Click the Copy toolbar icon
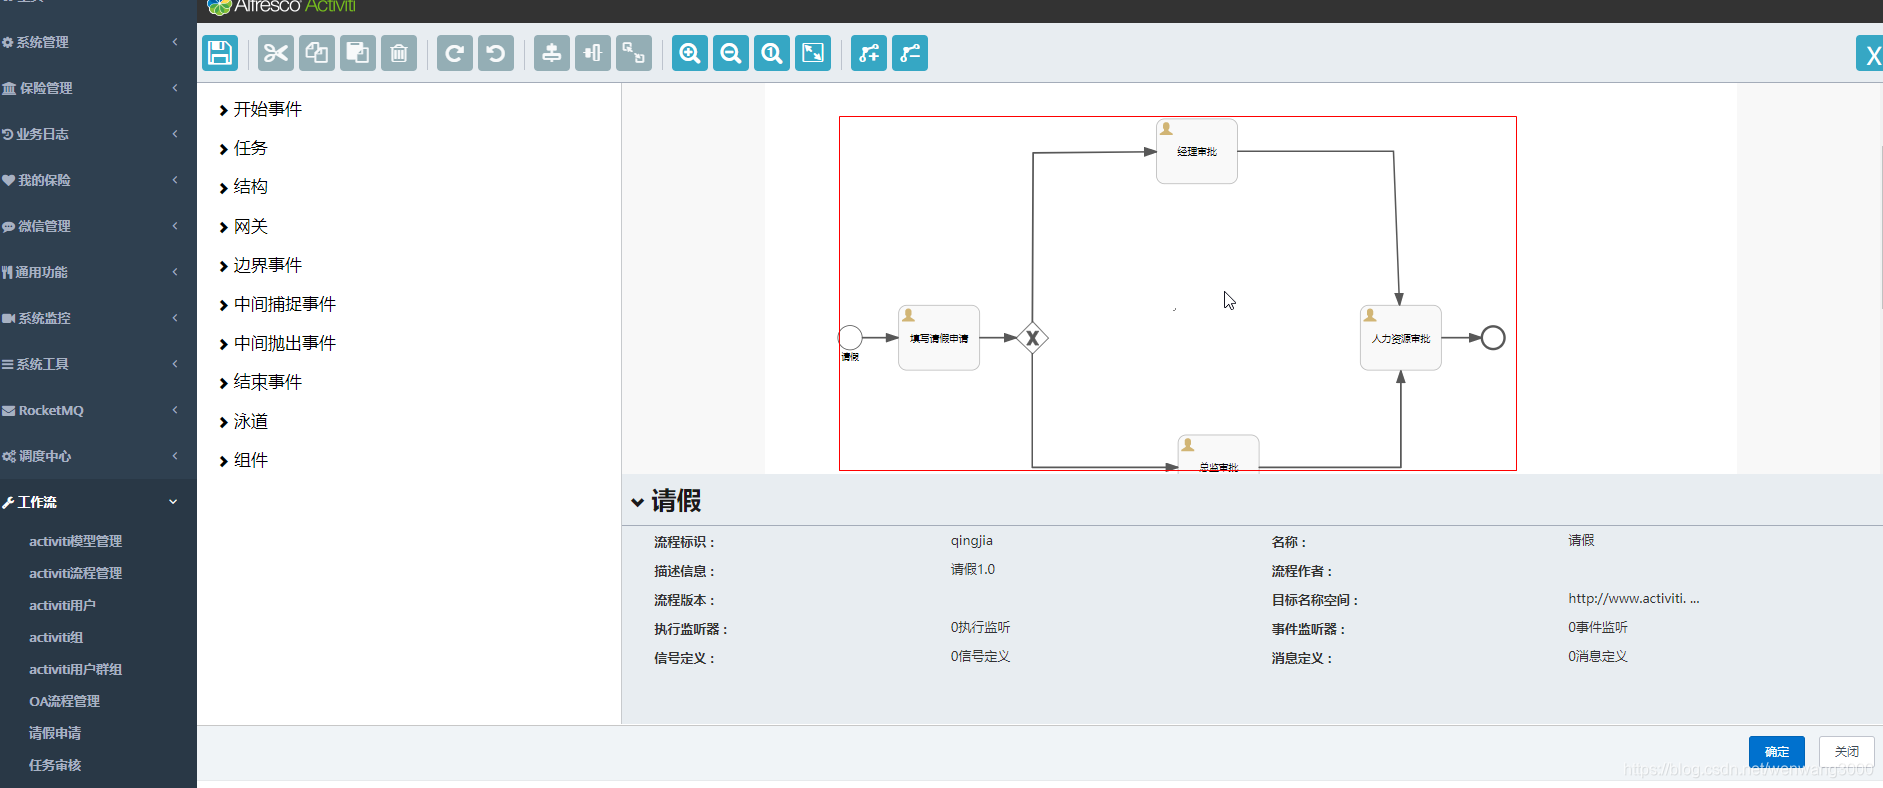 pyautogui.click(x=317, y=53)
